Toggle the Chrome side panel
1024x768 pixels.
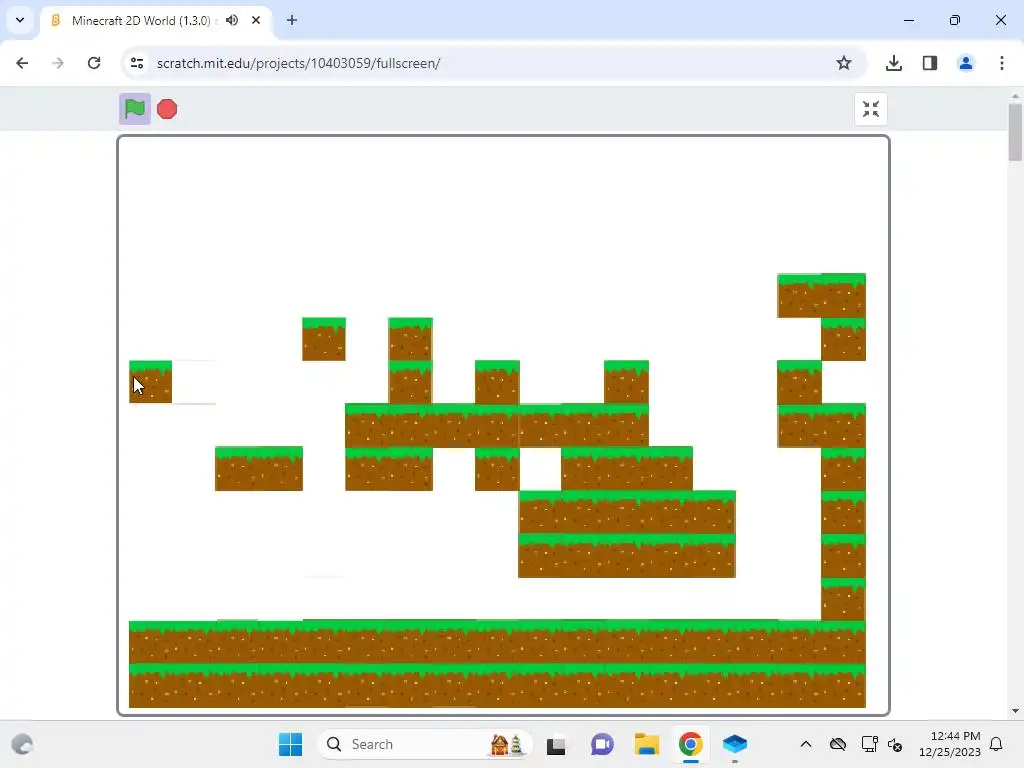click(930, 63)
